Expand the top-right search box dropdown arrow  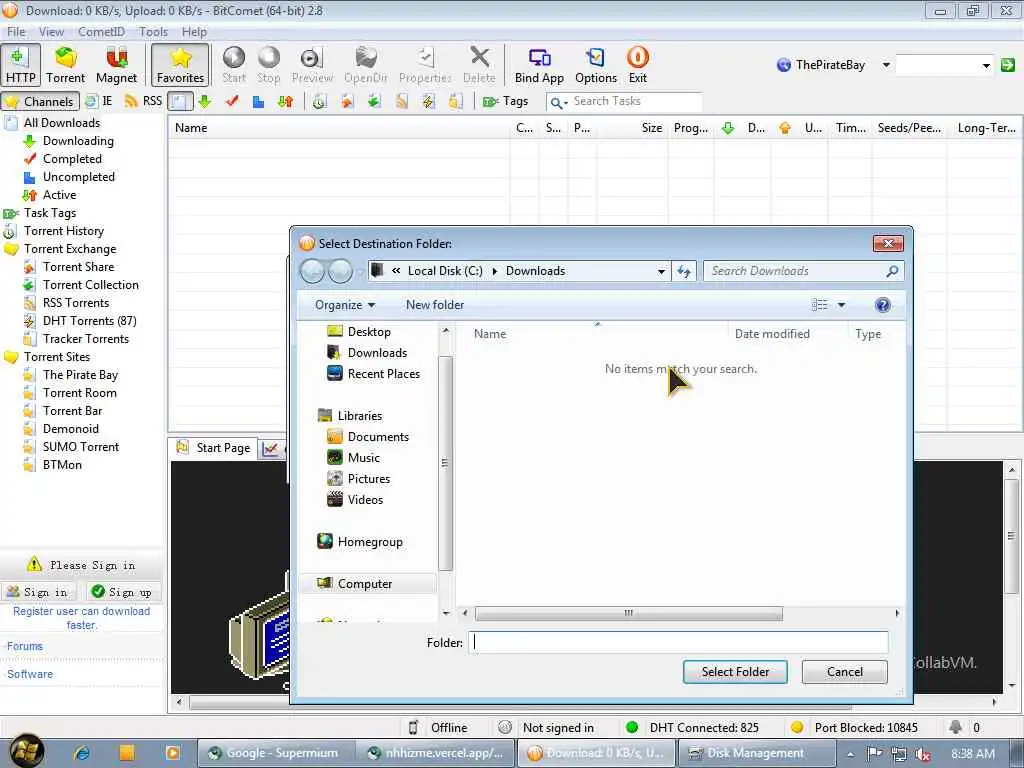986,65
